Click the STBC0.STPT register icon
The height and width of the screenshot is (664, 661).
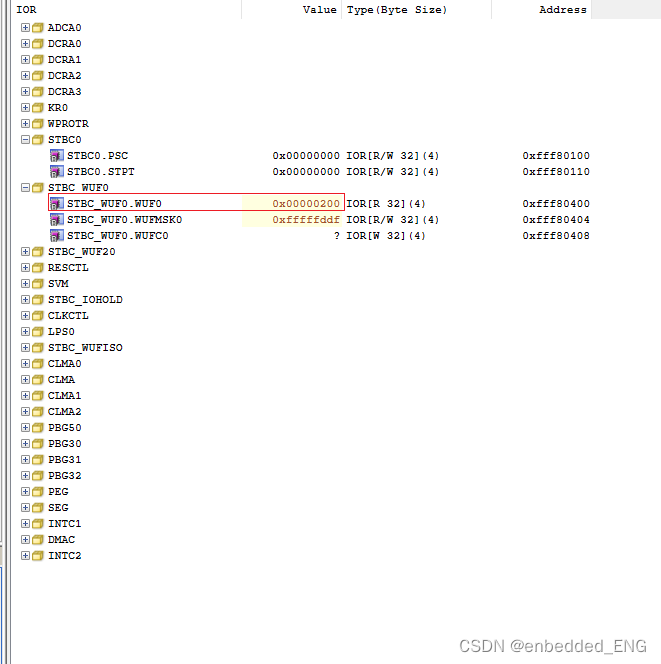tap(56, 172)
